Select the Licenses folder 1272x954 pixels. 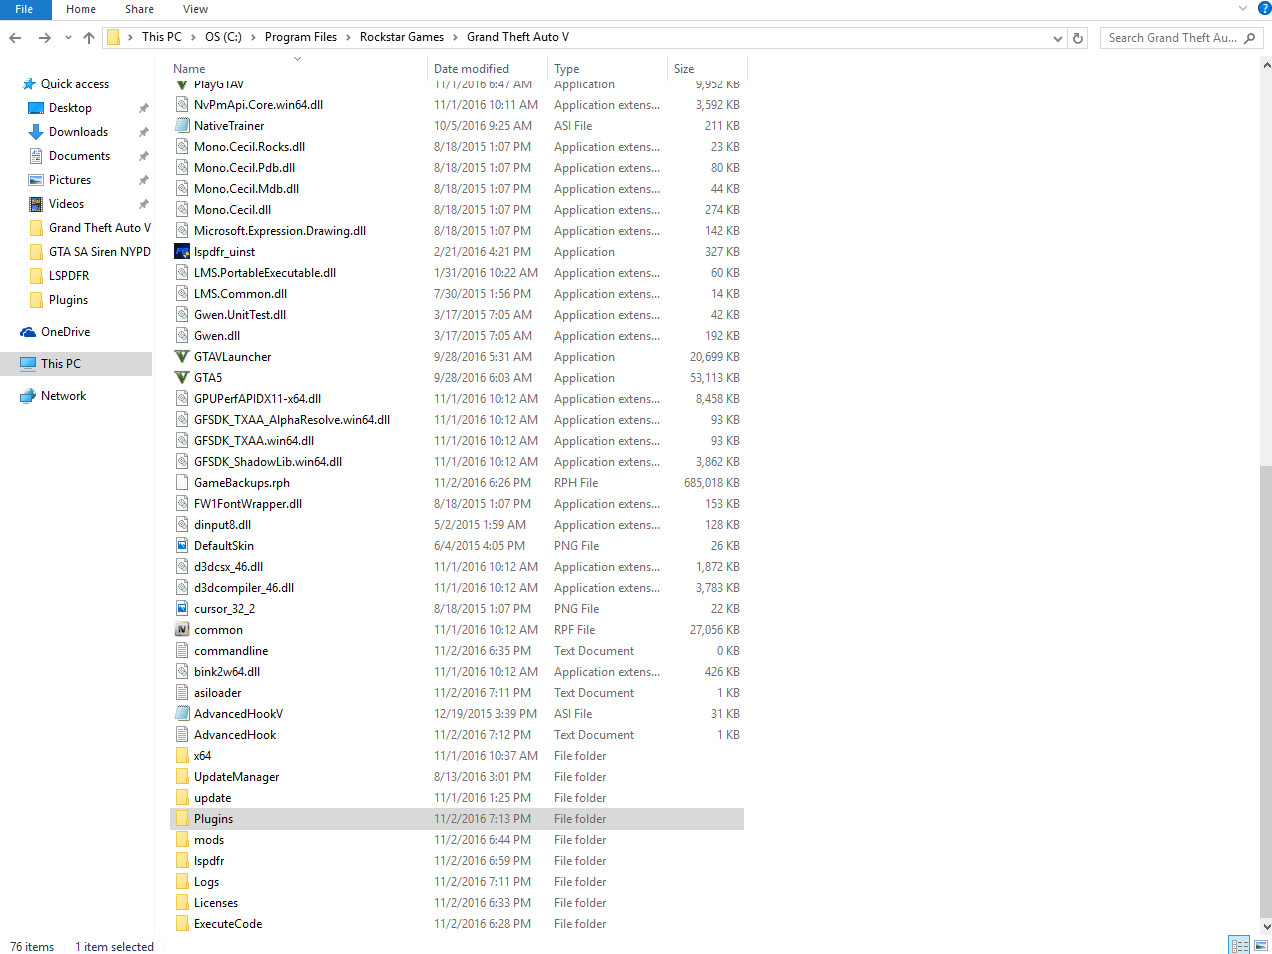[x=216, y=903]
